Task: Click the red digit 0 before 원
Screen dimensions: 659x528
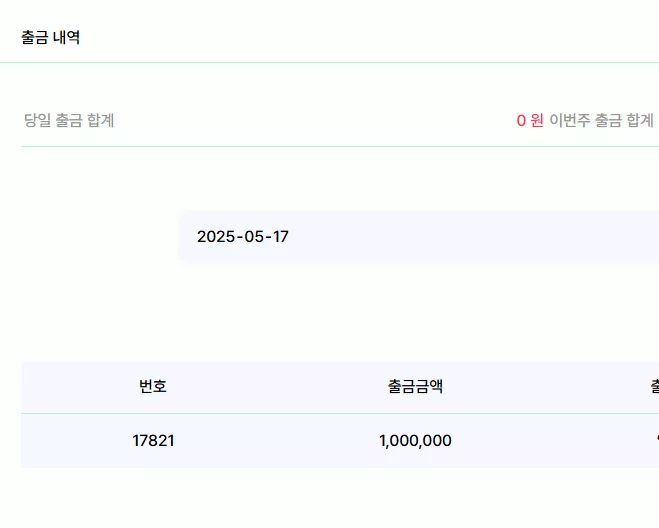Action: tap(521, 121)
